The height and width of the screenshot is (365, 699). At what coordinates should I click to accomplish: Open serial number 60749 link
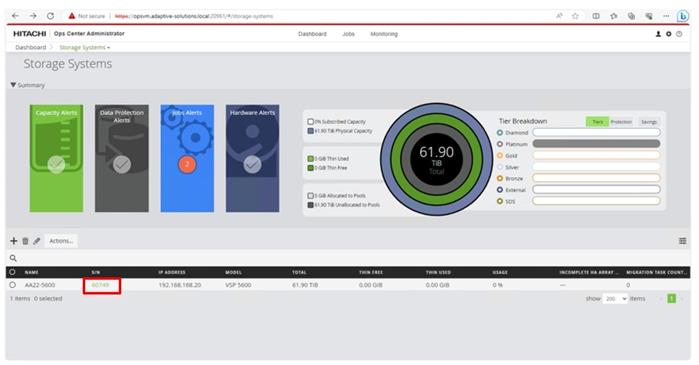pos(100,285)
